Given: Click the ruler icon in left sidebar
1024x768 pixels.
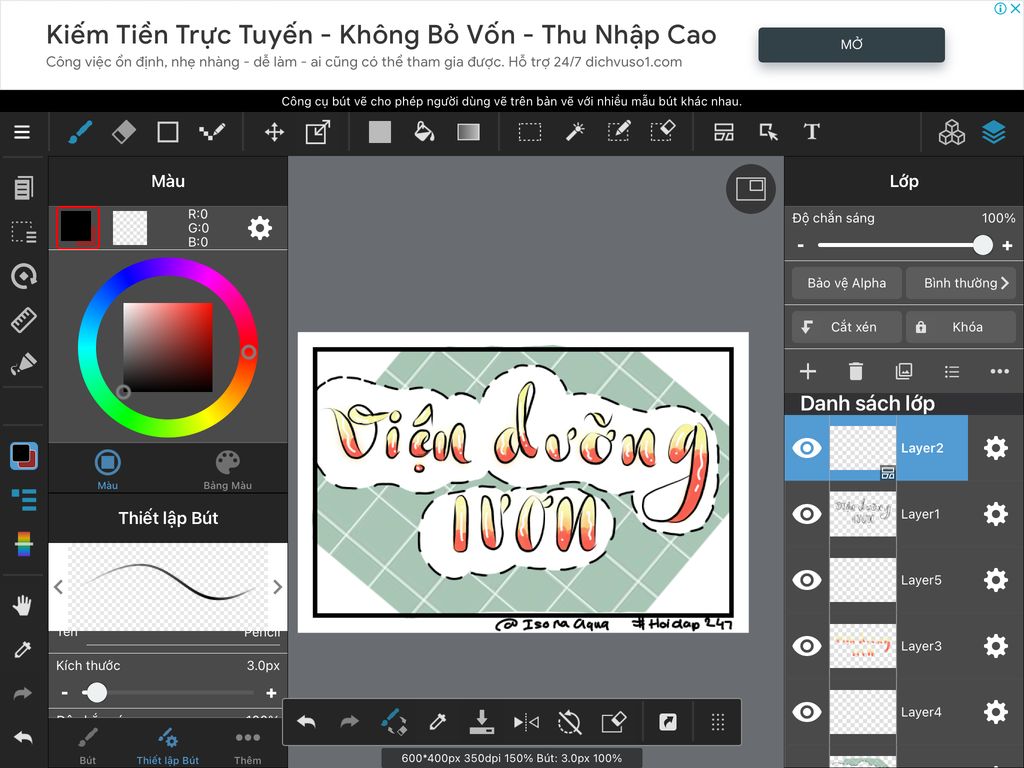Looking at the screenshot, I should [x=24, y=320].
